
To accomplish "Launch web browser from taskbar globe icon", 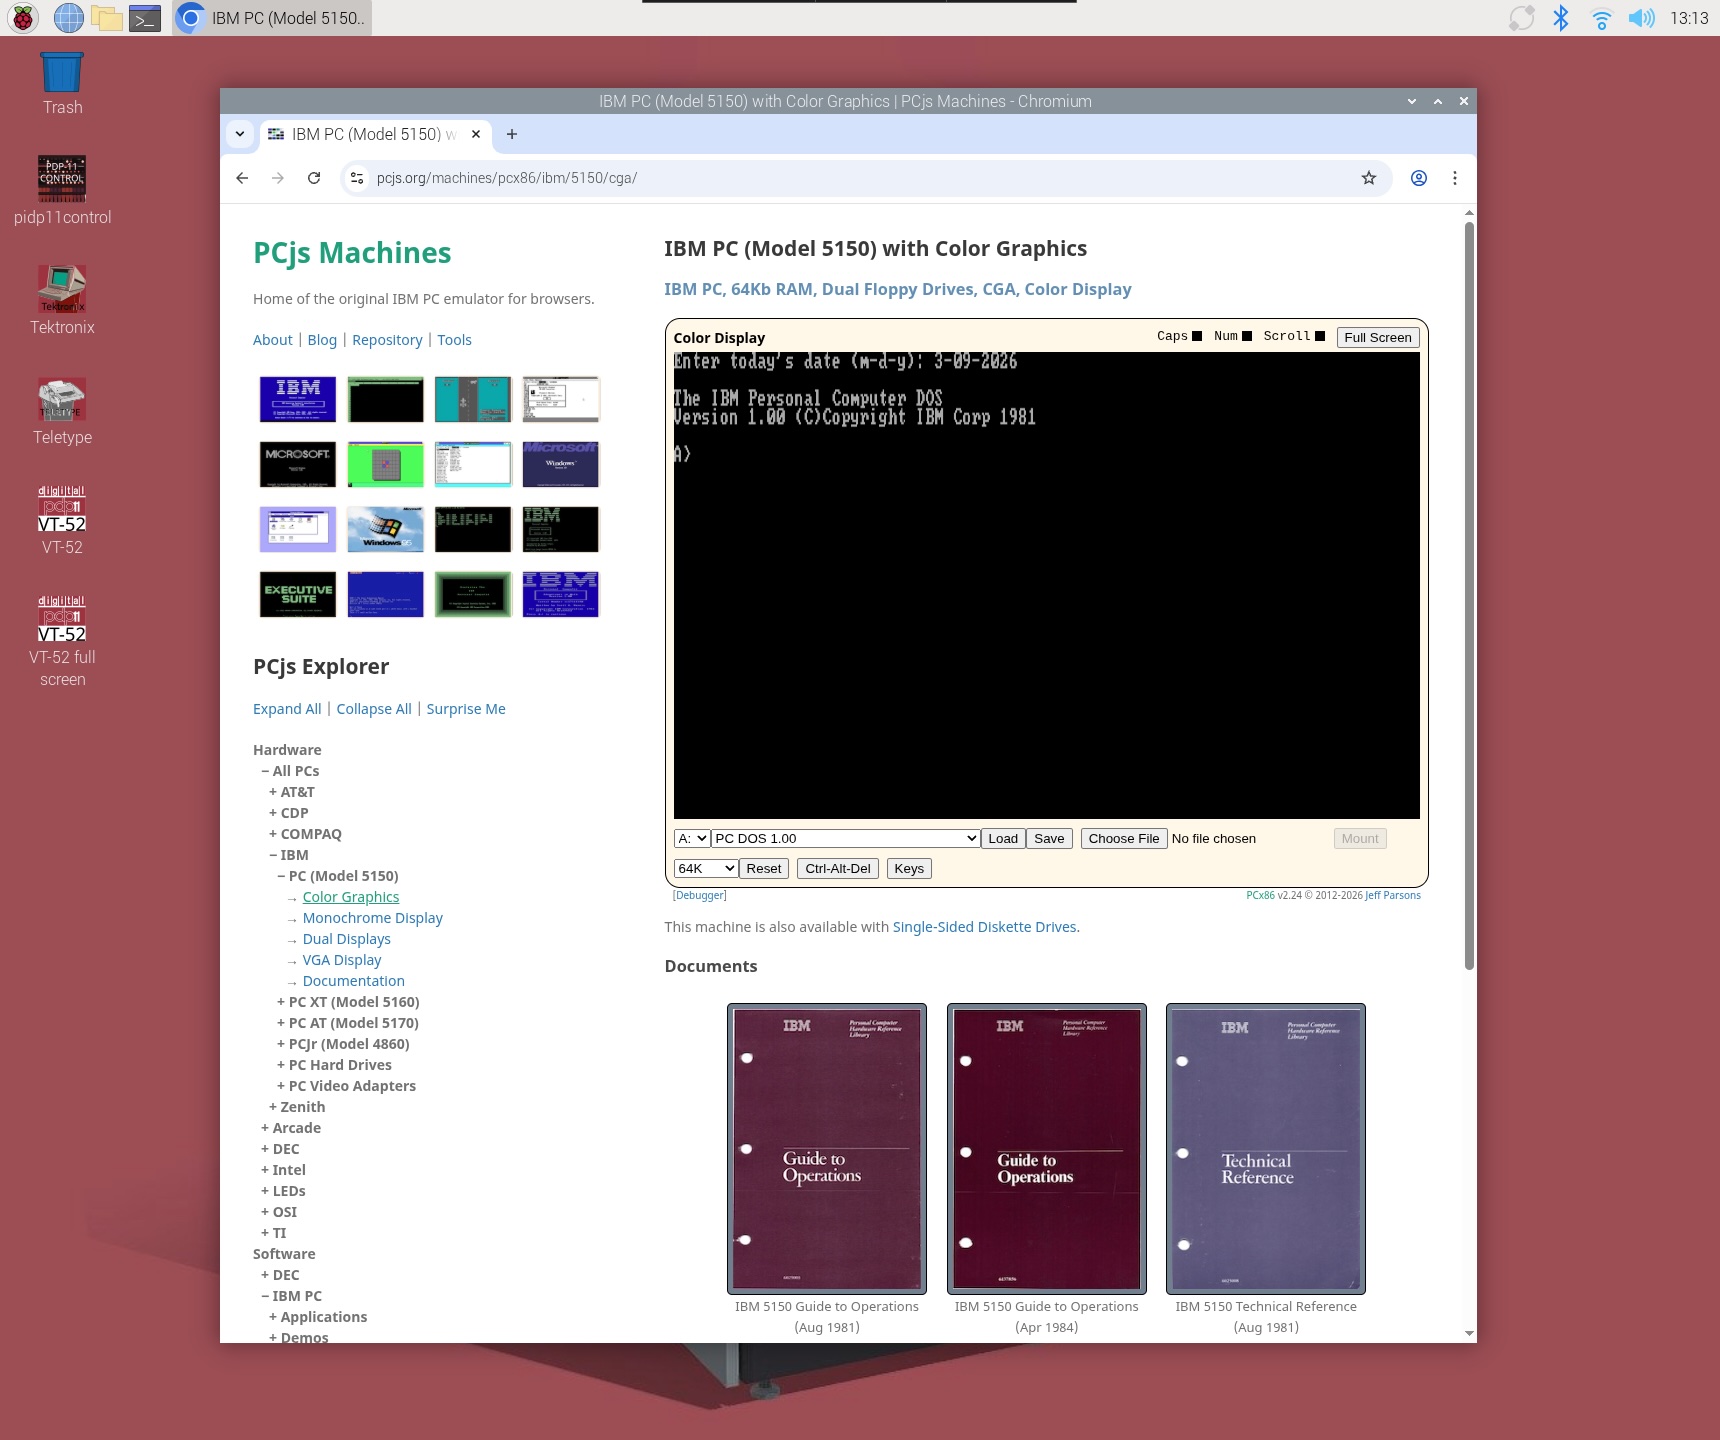I will pyautogui.click(x=68, y=18).
